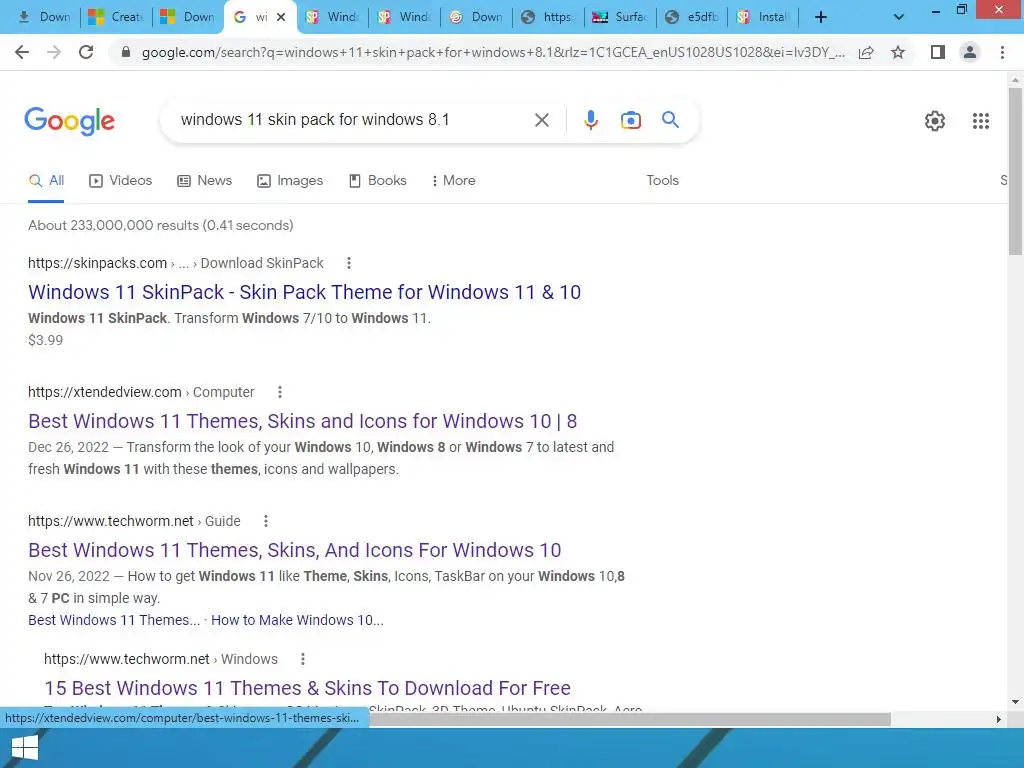Start voice search with microphone
This screenshot has height=768, width=1024.
click(x=590, y=120)
